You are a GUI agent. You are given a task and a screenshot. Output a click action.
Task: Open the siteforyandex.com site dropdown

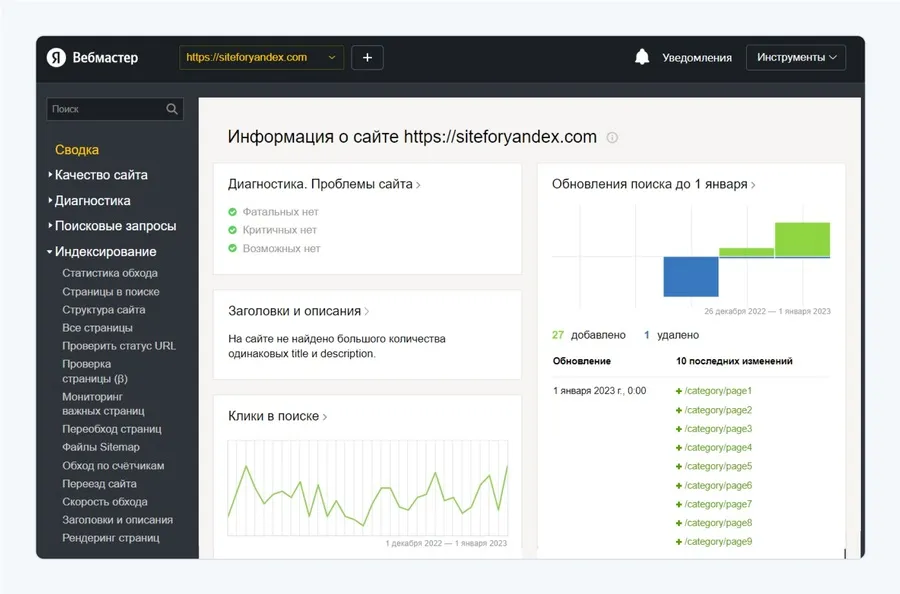coord(261,58)
